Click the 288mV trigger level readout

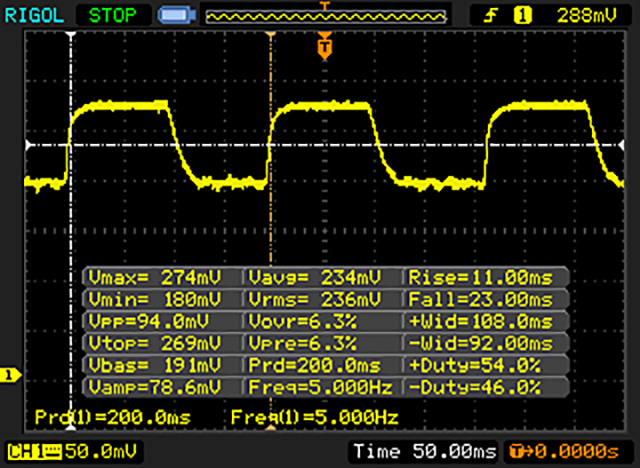(587, 16)
